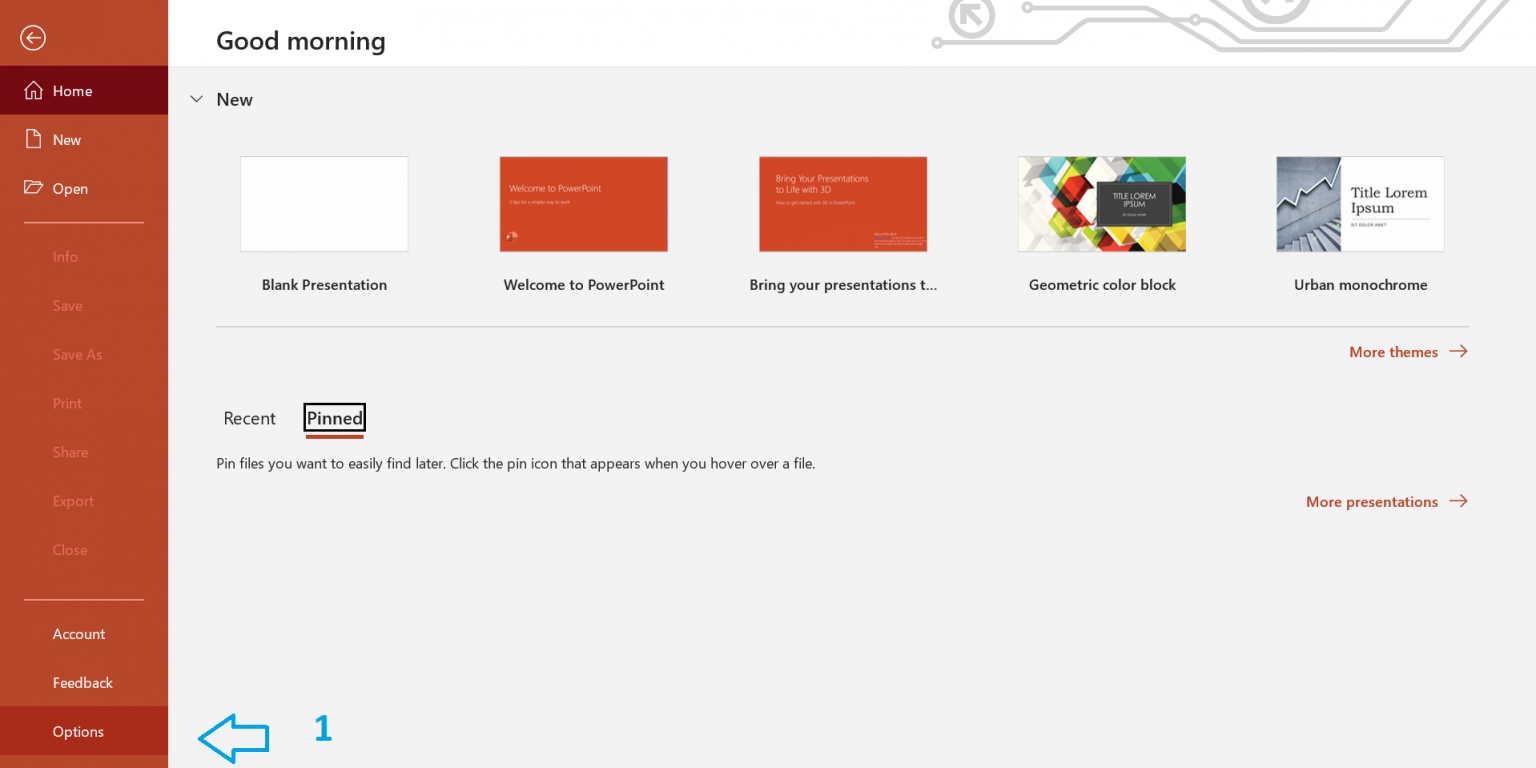
Task: Create a Blank Presentation from thumbnail
Action: tap(324, 204)
